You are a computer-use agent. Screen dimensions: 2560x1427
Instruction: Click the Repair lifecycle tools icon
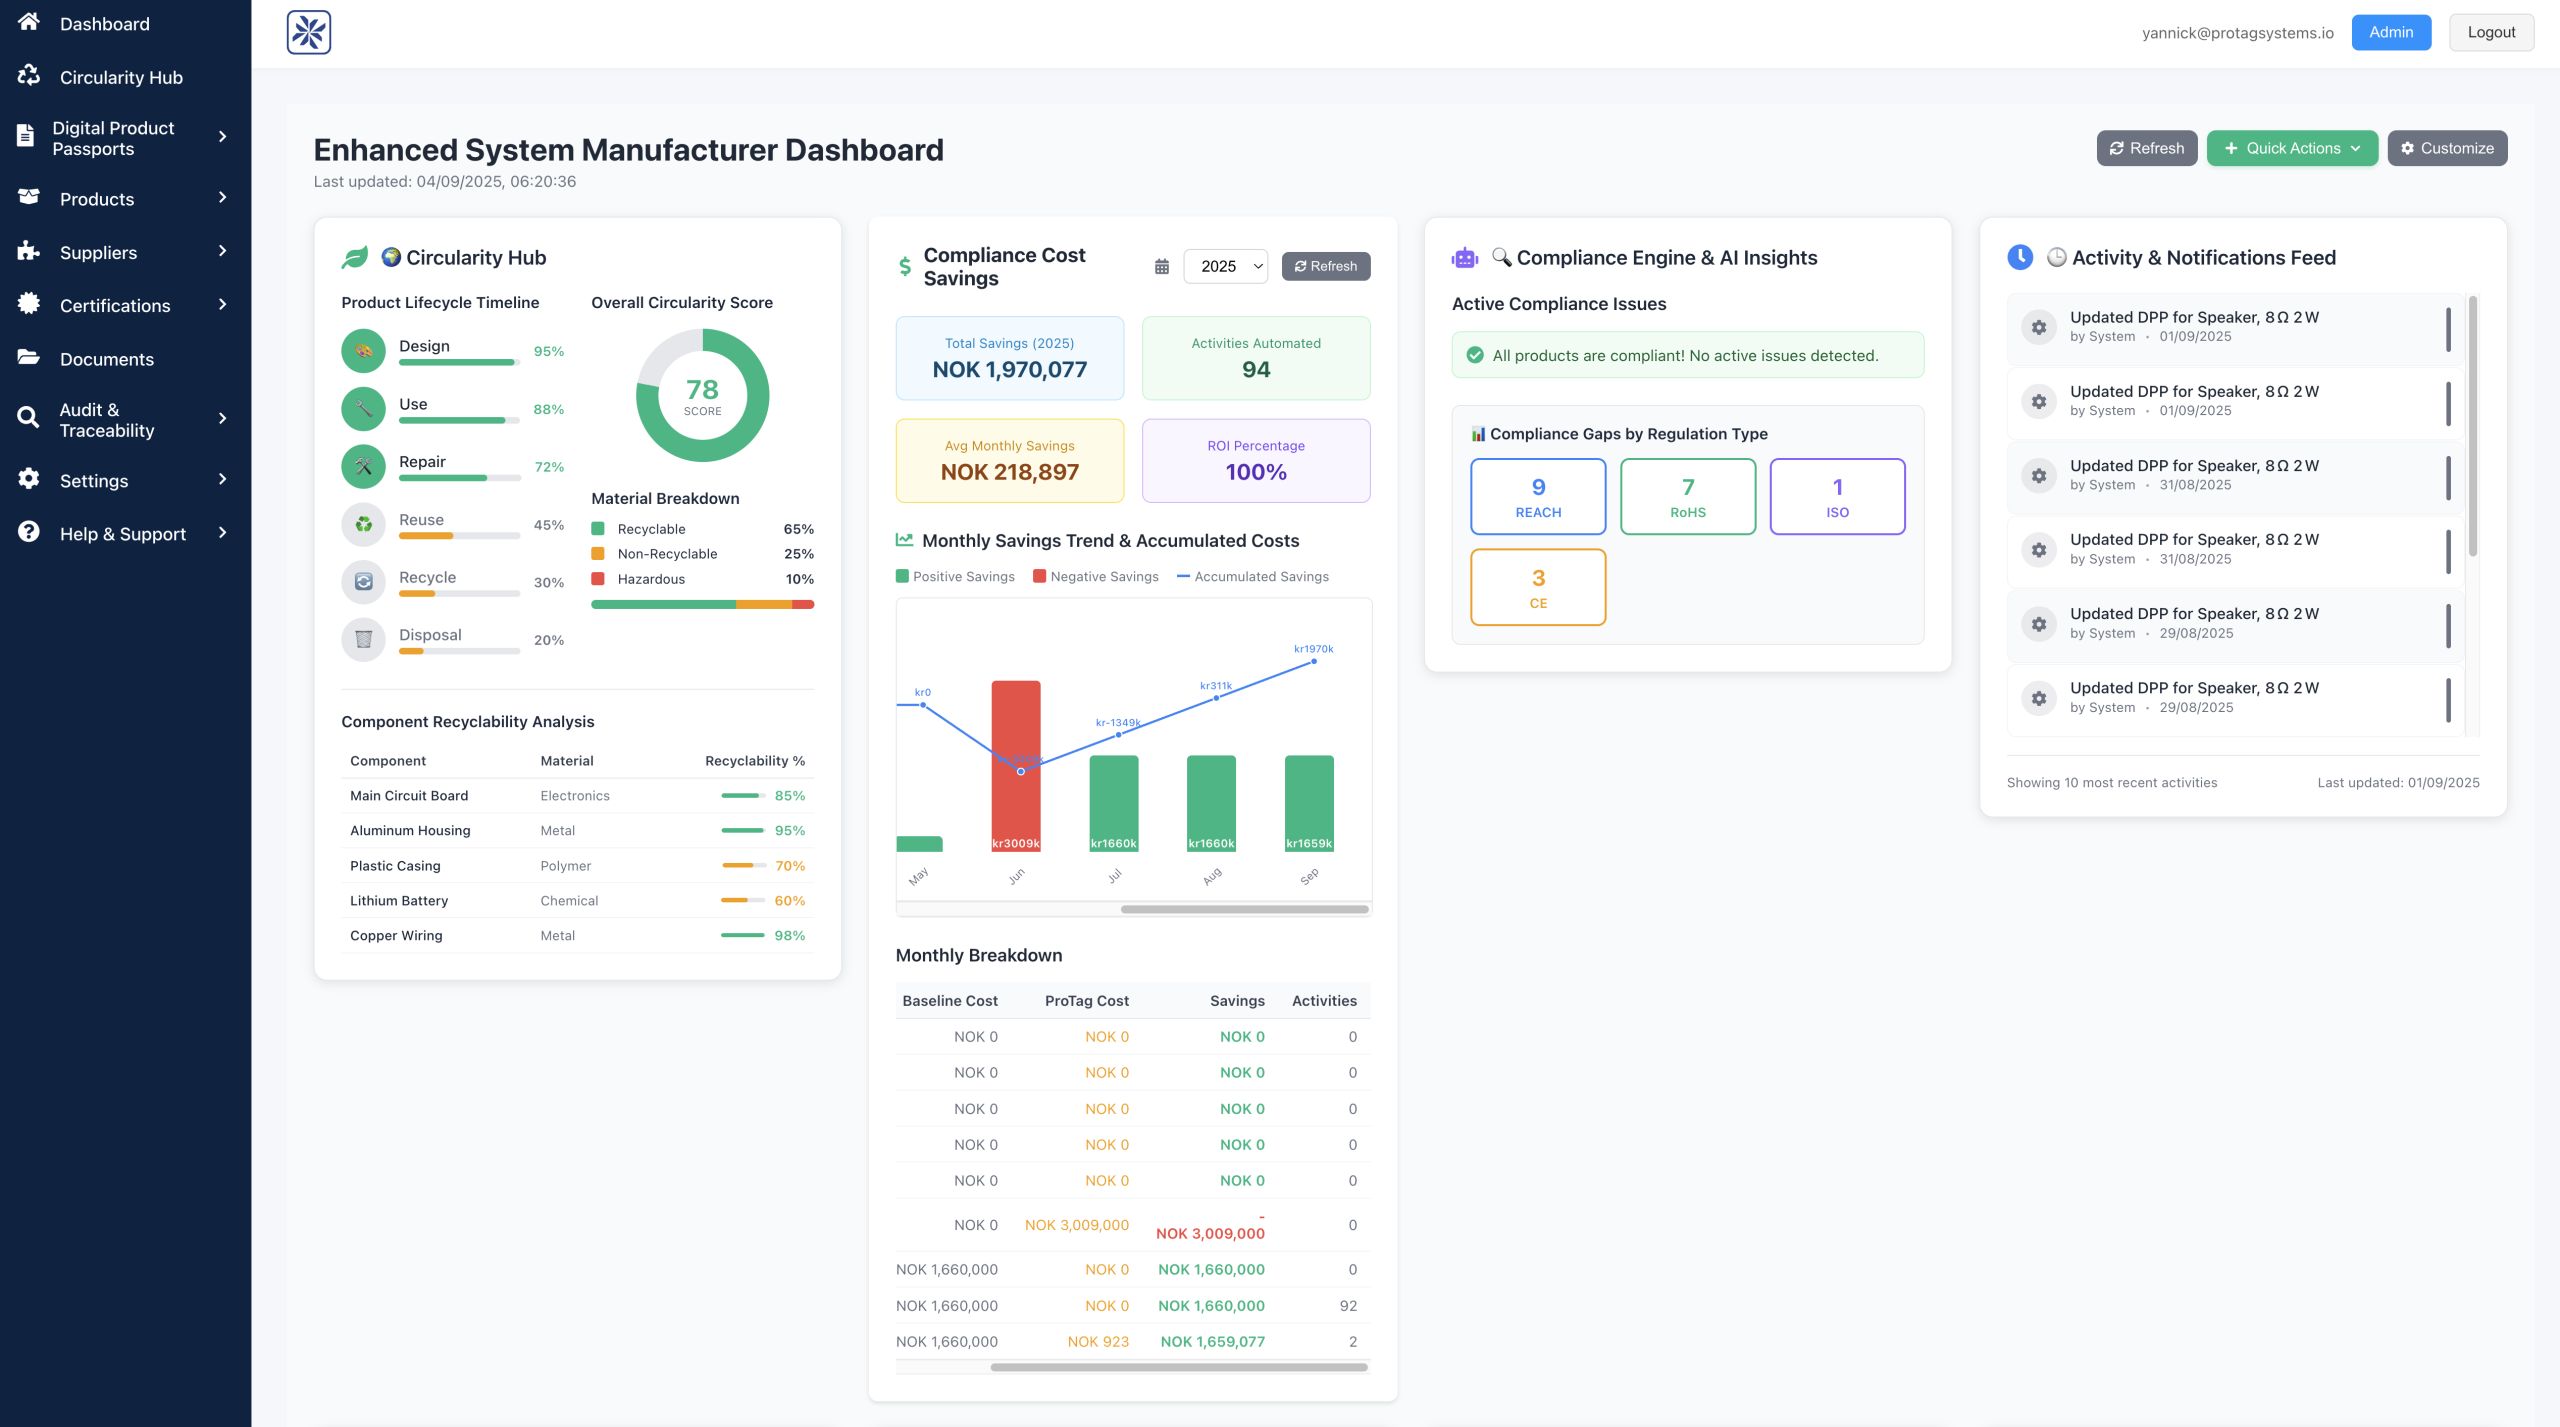pyautogui.click(x=363, y=466)
